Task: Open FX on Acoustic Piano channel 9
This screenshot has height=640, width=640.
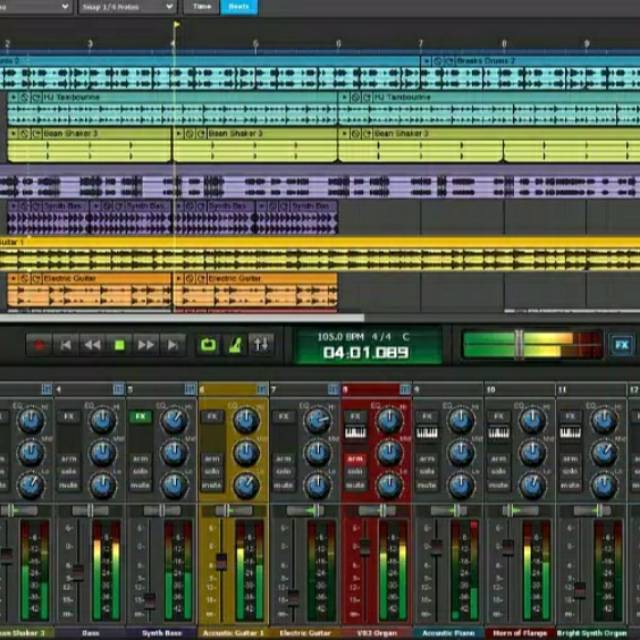Action: coord(427,417)
